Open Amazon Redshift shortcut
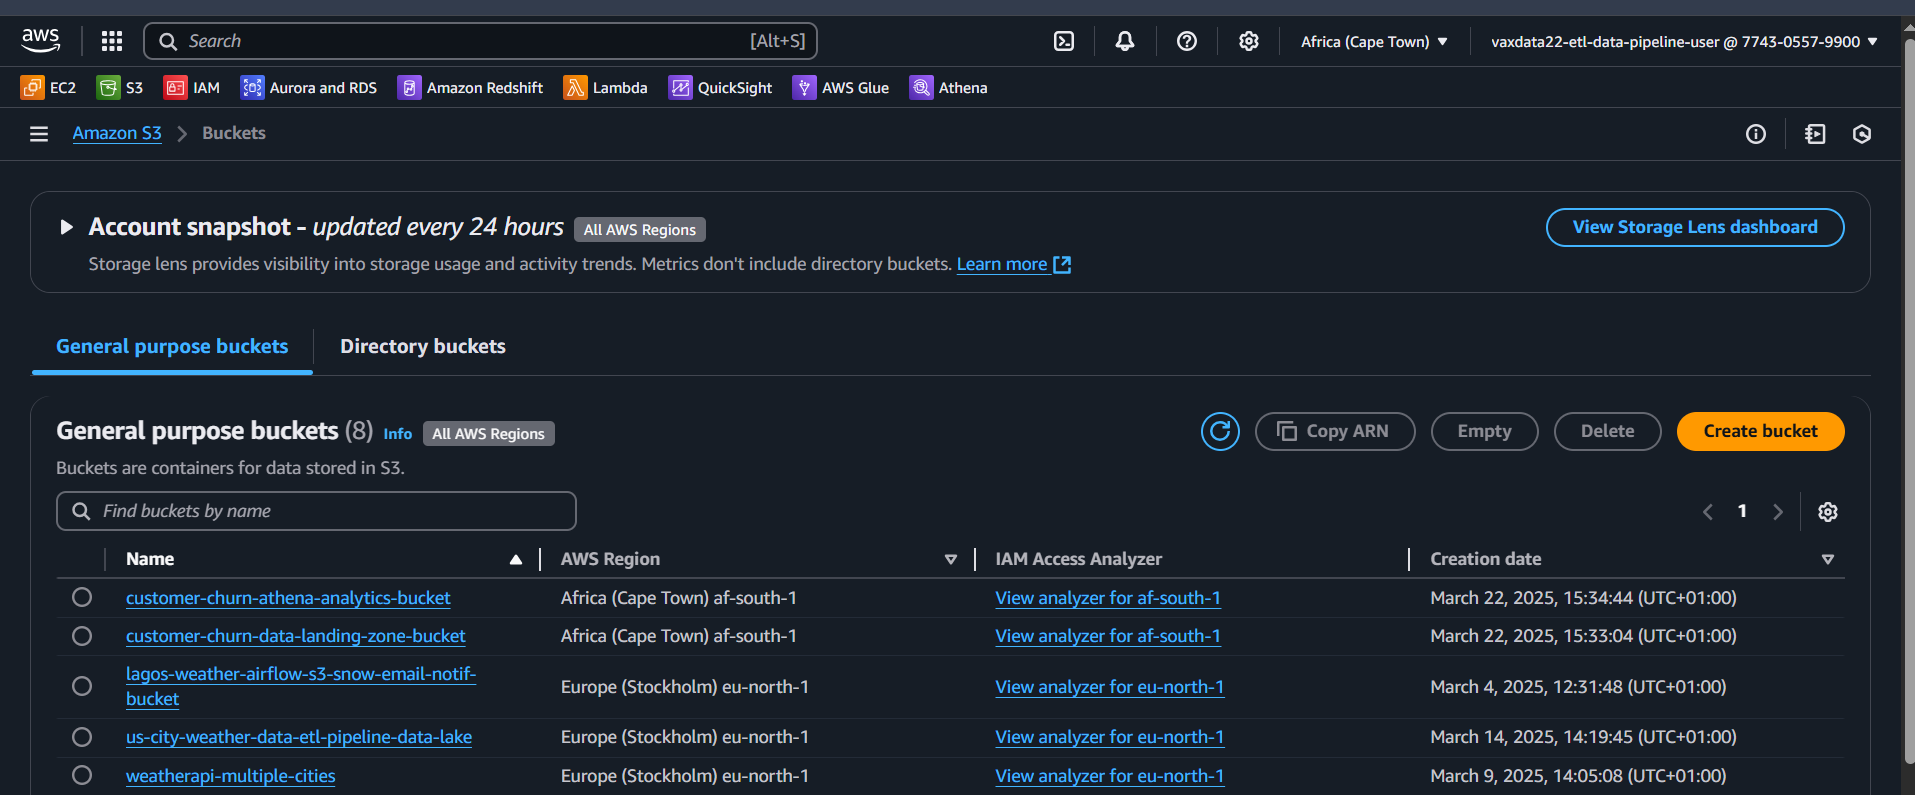 point(470,88)
